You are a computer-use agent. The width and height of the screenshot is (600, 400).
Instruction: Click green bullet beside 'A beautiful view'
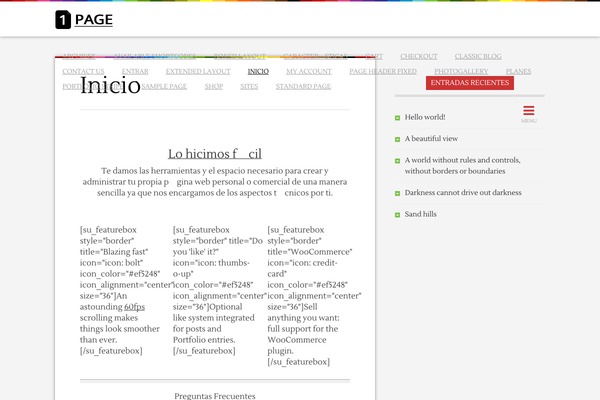tap(397, 139)
